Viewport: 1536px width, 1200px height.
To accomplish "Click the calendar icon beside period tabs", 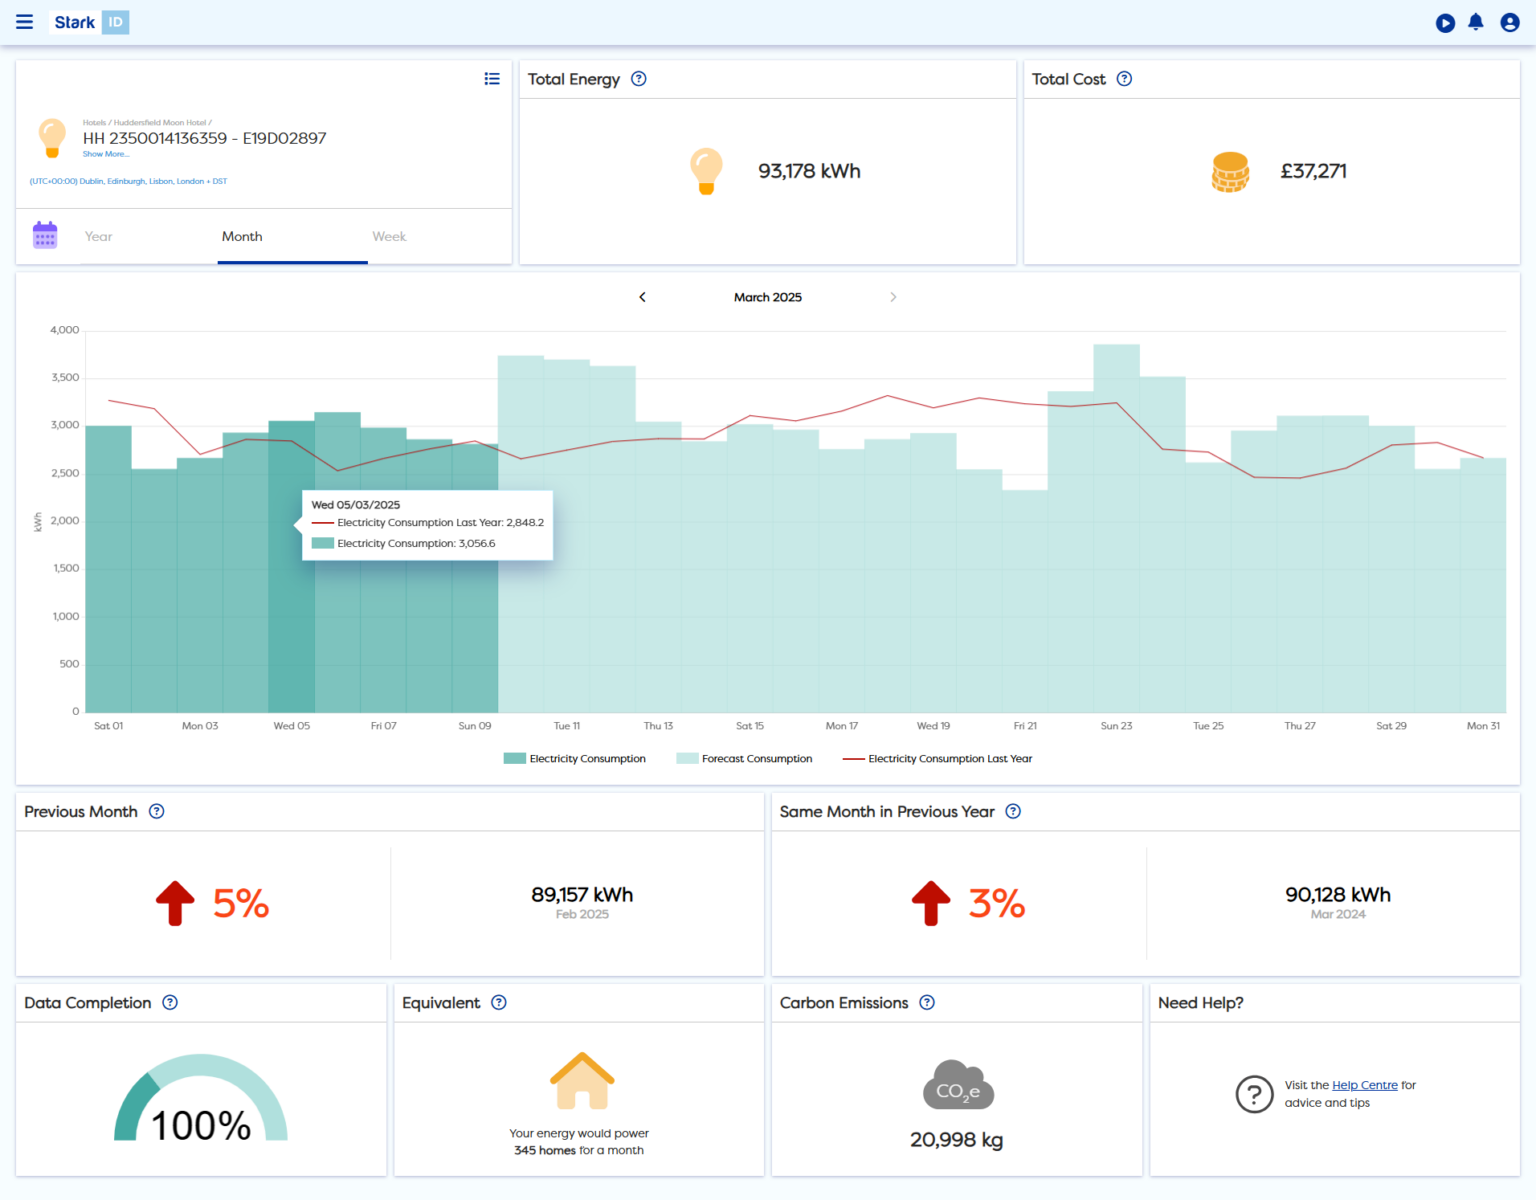I will tap(45, 234).
